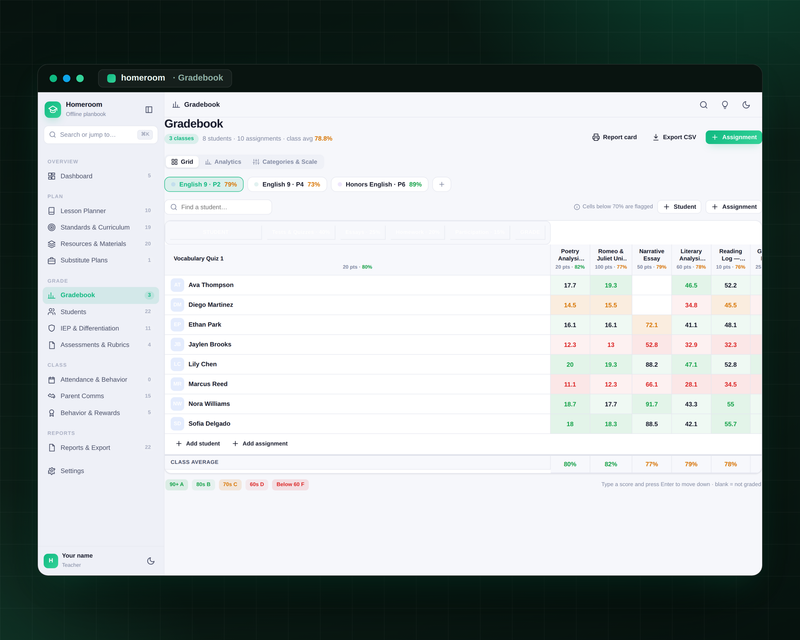Select Jaylen Brooks student row name
This screenshot has height=640, width=800.
coord(210,344)
